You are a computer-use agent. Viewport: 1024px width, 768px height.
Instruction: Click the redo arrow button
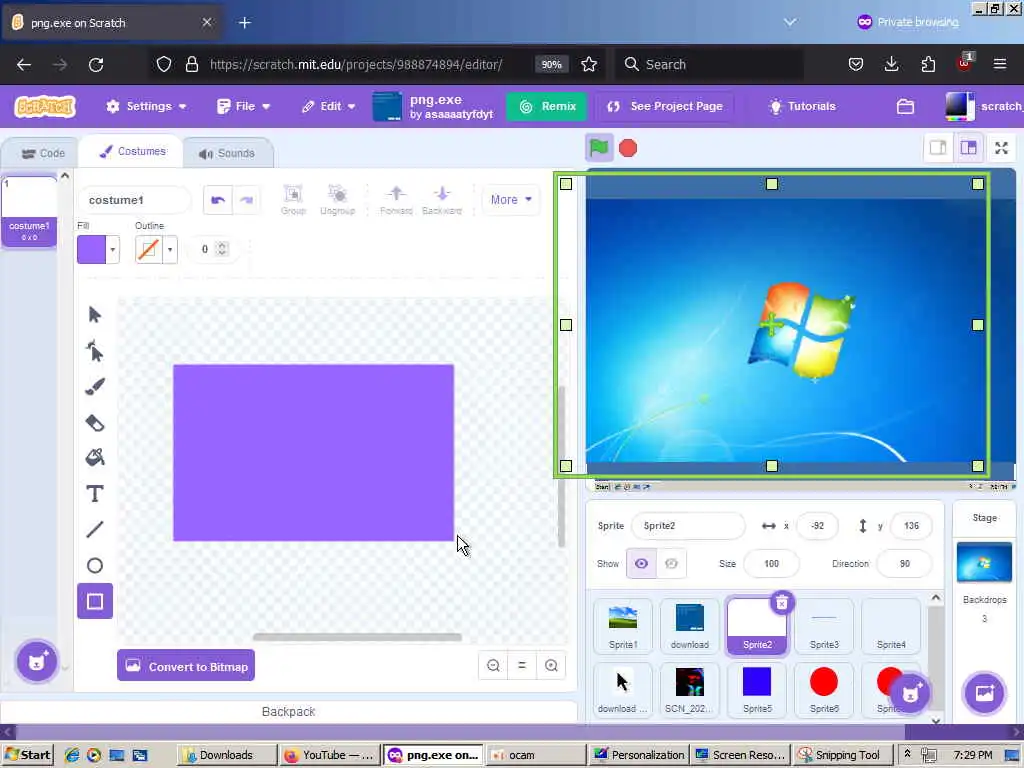(x=246, y=200)
